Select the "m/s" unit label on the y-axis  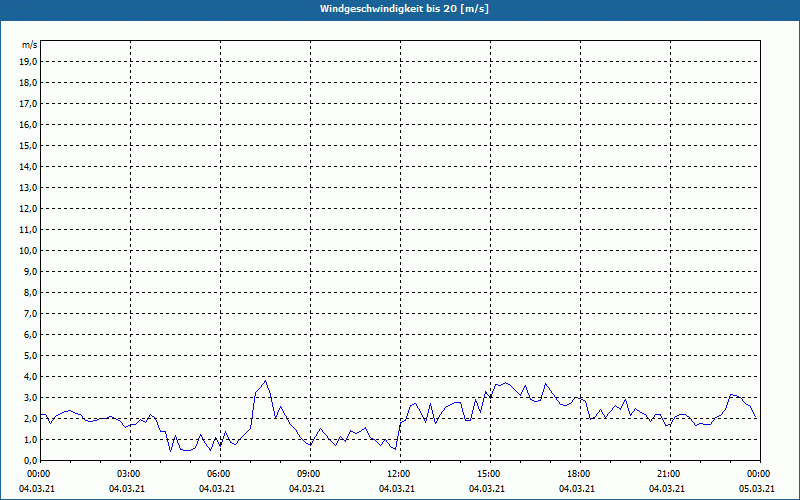tap(30, 45)
